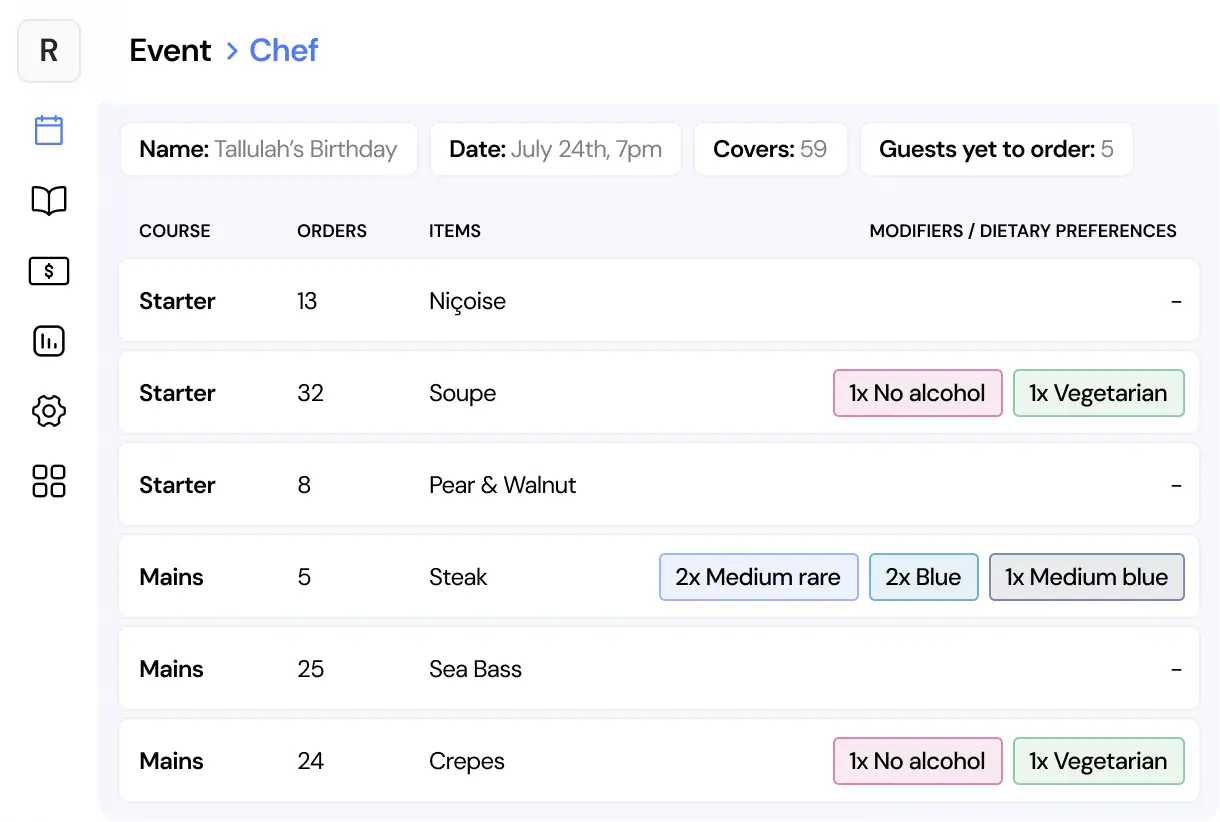Open the menu book icon
Screen dimensions: 1220x822
pyautogui.click(x=49, y=201)
